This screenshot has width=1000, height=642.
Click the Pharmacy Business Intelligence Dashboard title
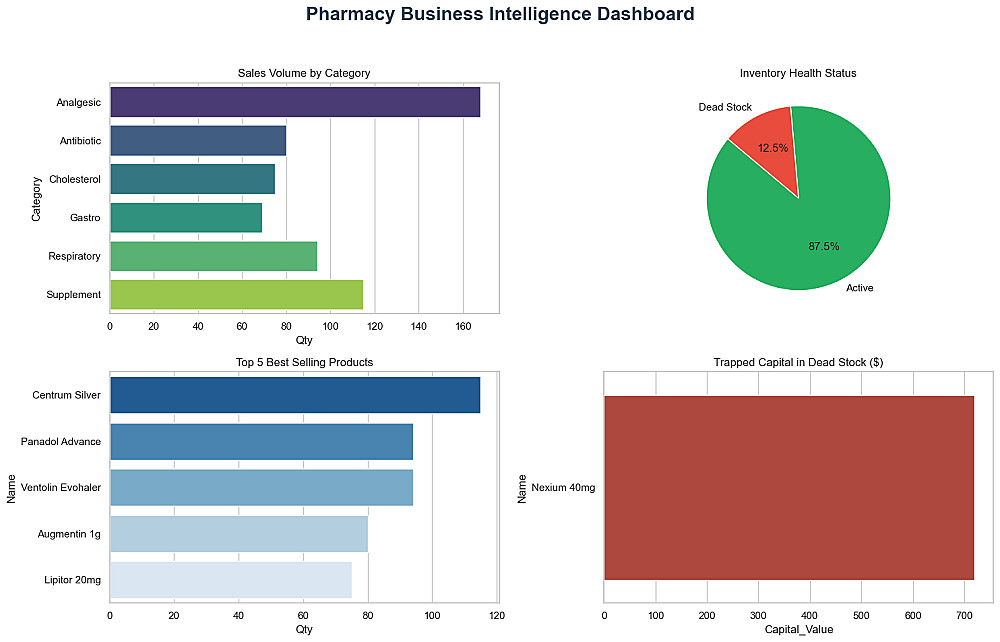coord(500,14)
